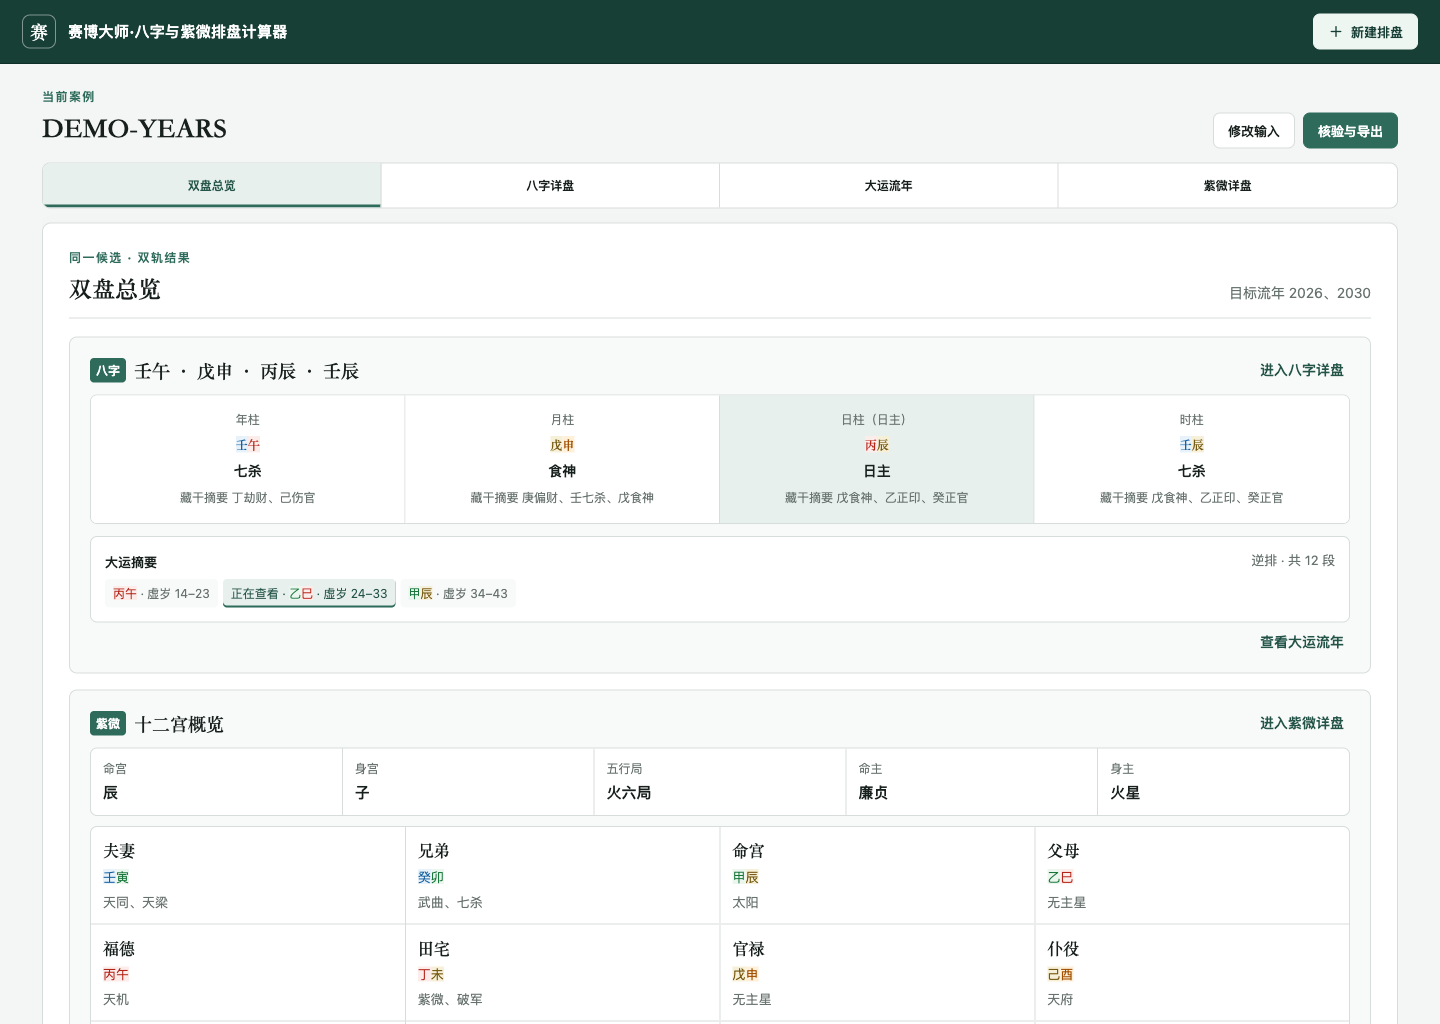Click the 赛博大师·八字与紫微排盘计算器 app title
The height and width of the screenshot is (1024, 1440).
pos(178,32)
